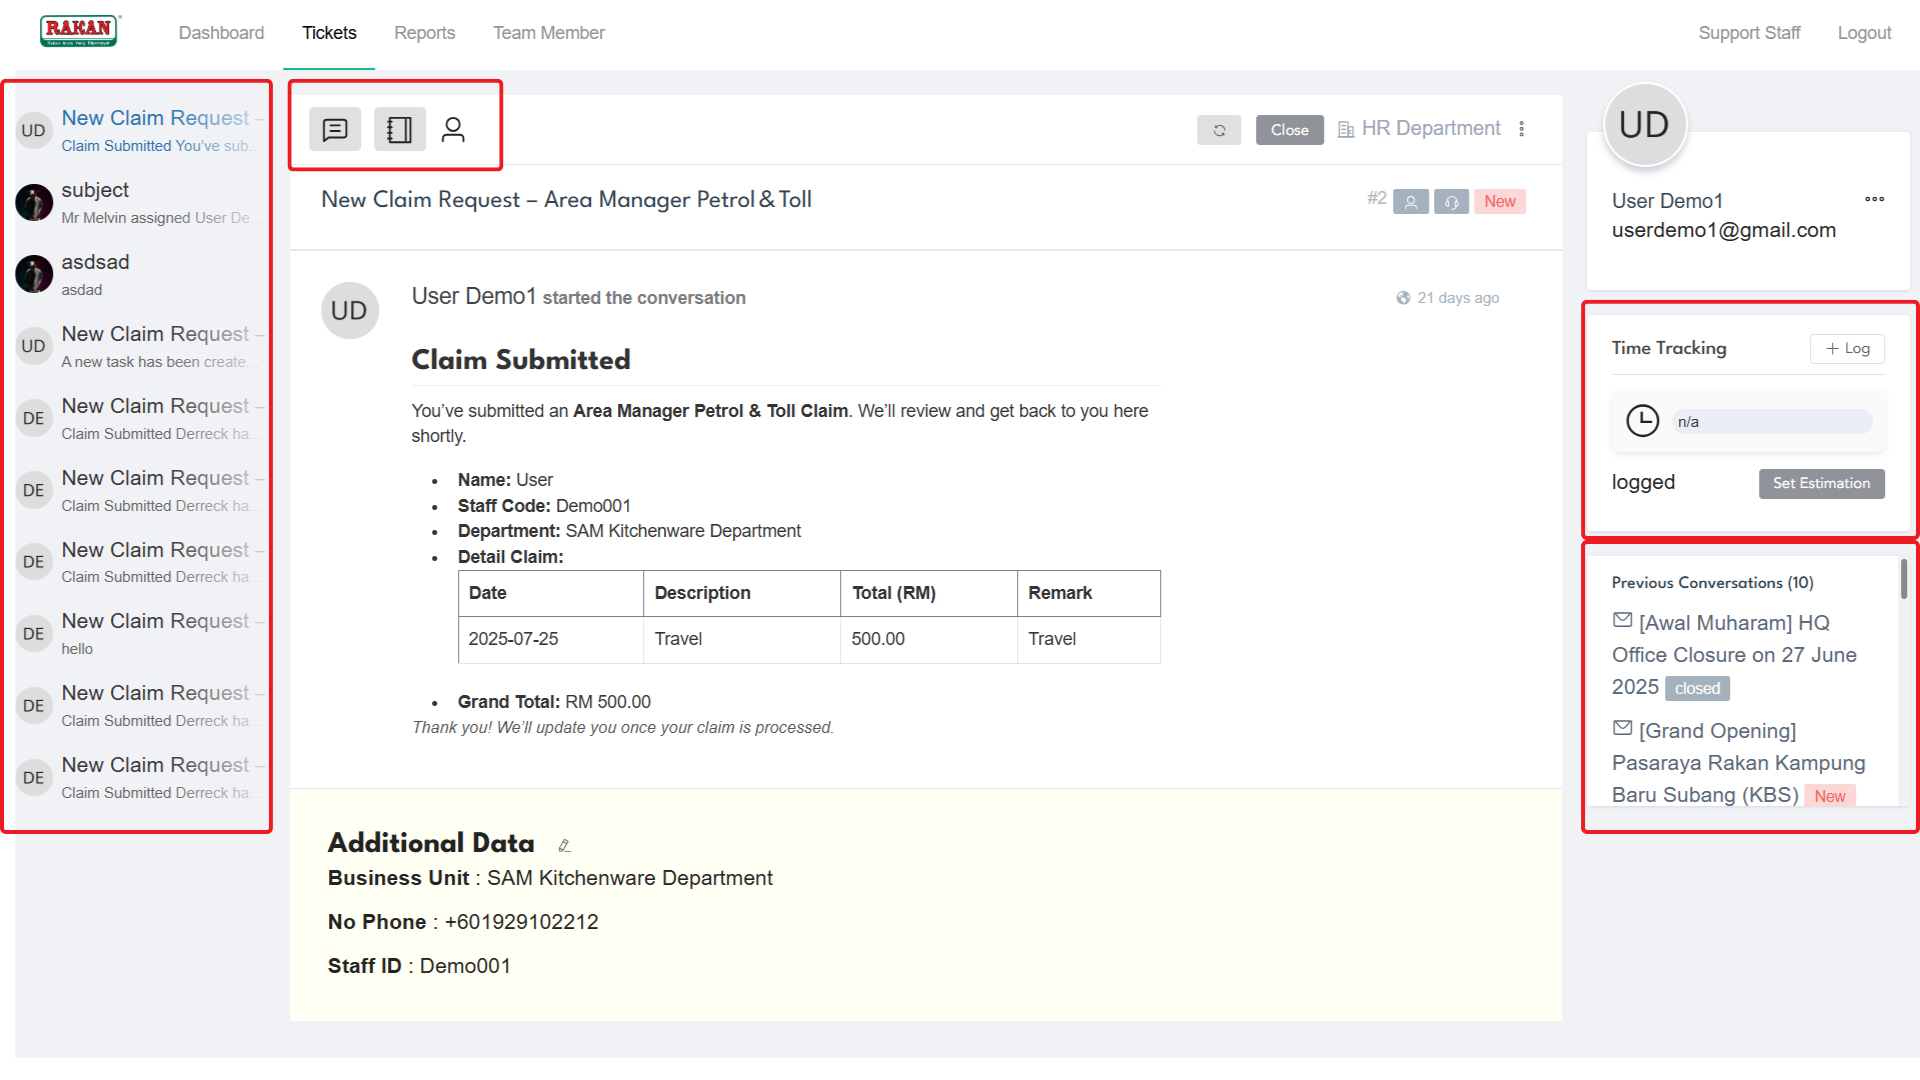Click the Previous Conversations scrollbar

(x=1903, y=579)
